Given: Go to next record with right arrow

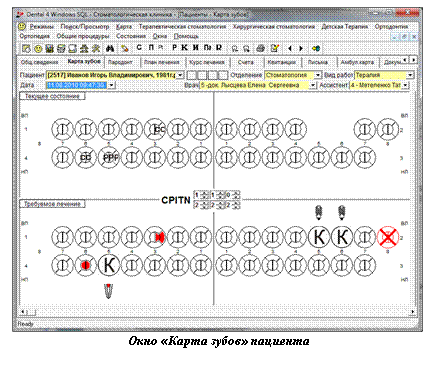Looking at the screenshot, I should pyautogui.click(x=301, y=49).
